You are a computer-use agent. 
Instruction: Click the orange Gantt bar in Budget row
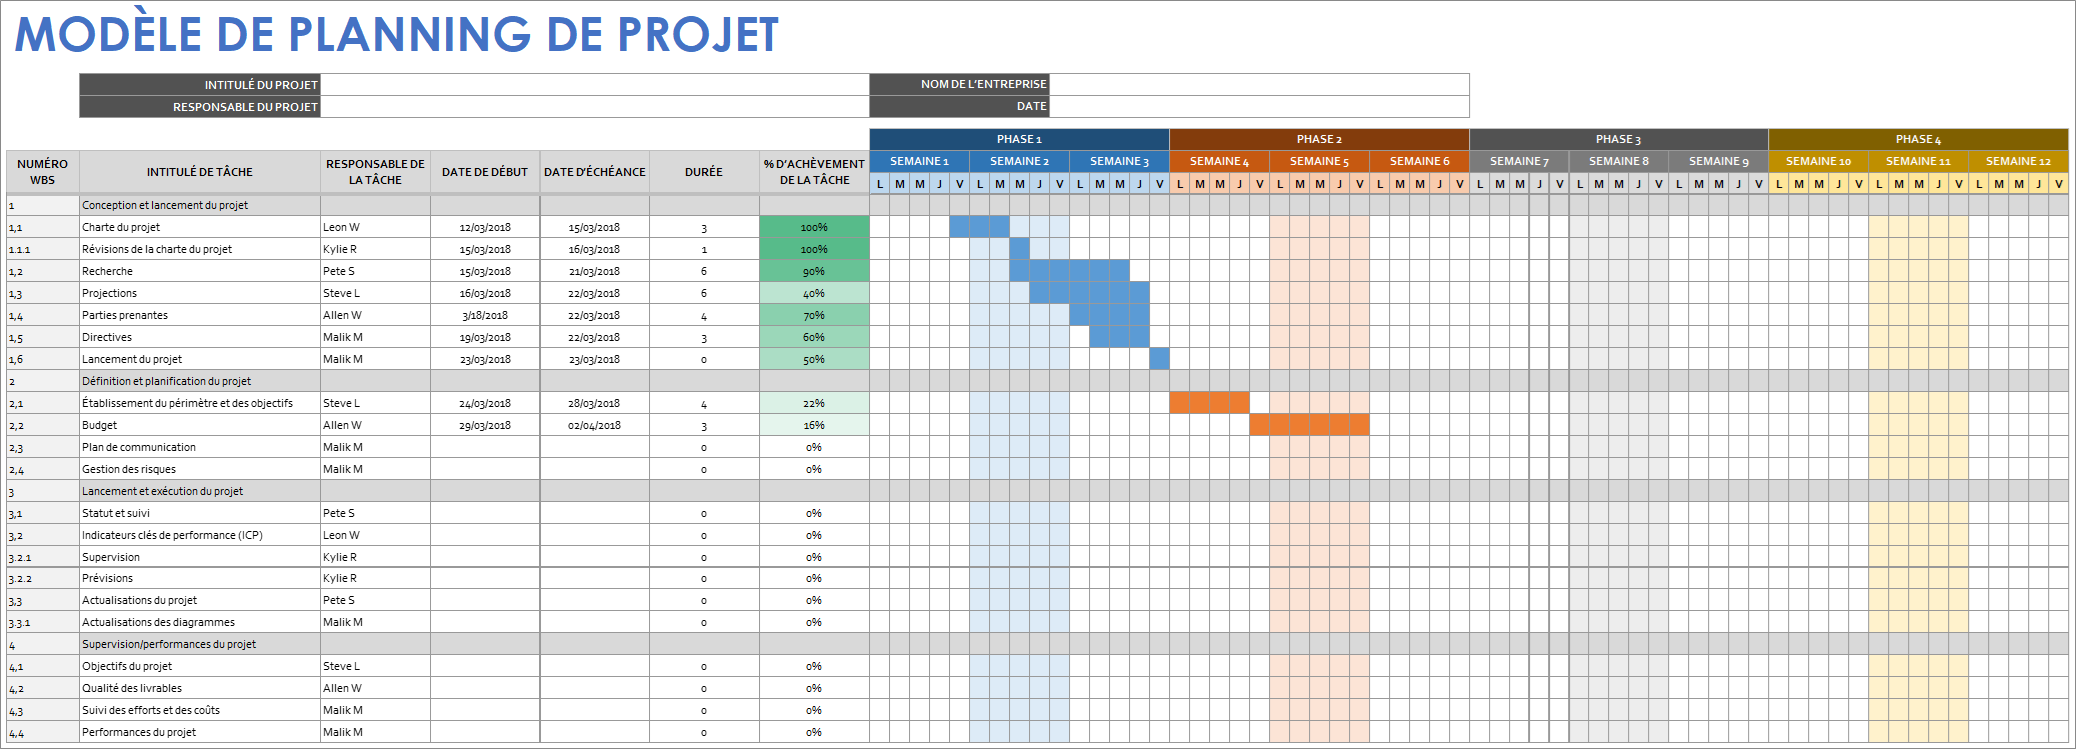click(1309, 425)
